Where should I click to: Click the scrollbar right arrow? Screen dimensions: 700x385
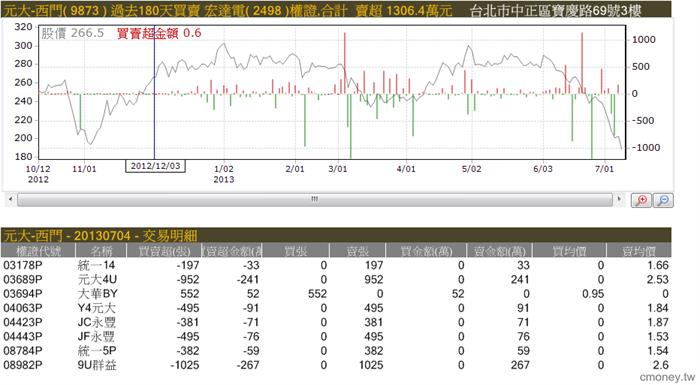(619, 199)
